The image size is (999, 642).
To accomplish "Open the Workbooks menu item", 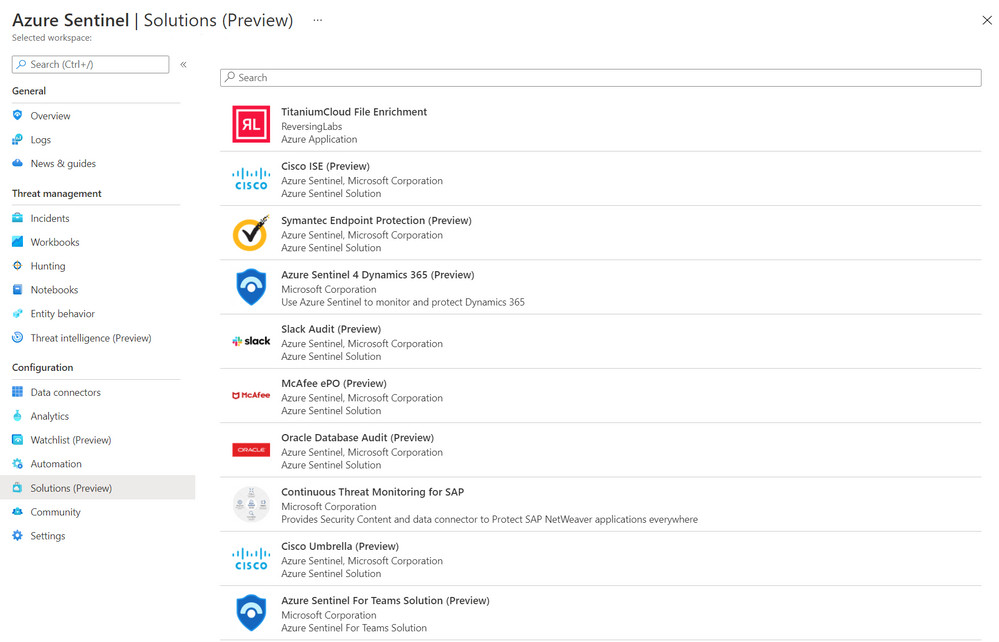I will 55,242.
